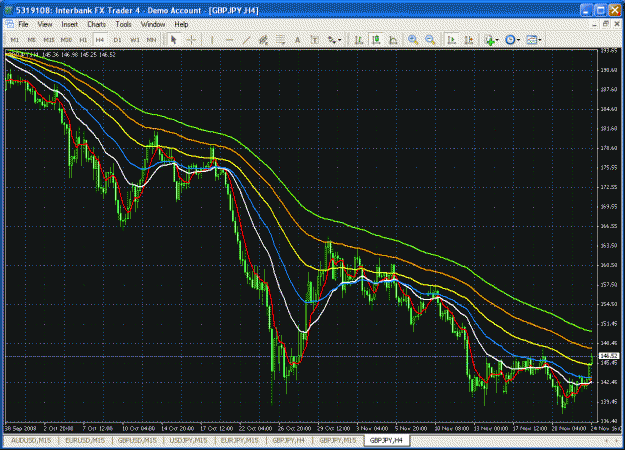The image size is (625, 450).
Task: Open the Tools menu
Action: tap(123, 24)
